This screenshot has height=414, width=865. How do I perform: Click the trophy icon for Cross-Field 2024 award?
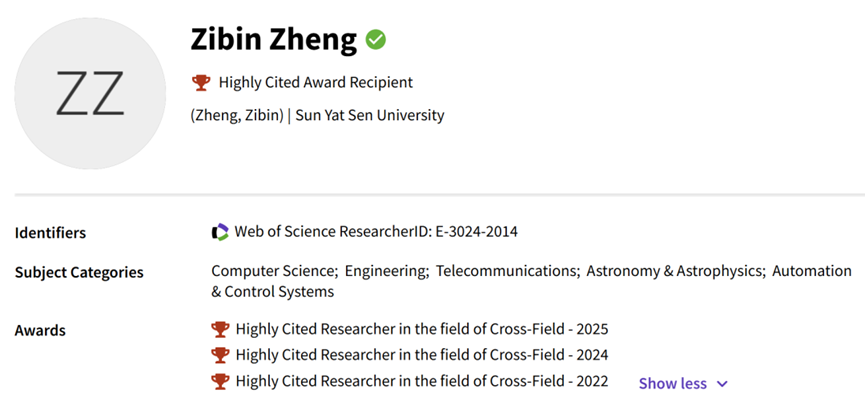(220, 355)
